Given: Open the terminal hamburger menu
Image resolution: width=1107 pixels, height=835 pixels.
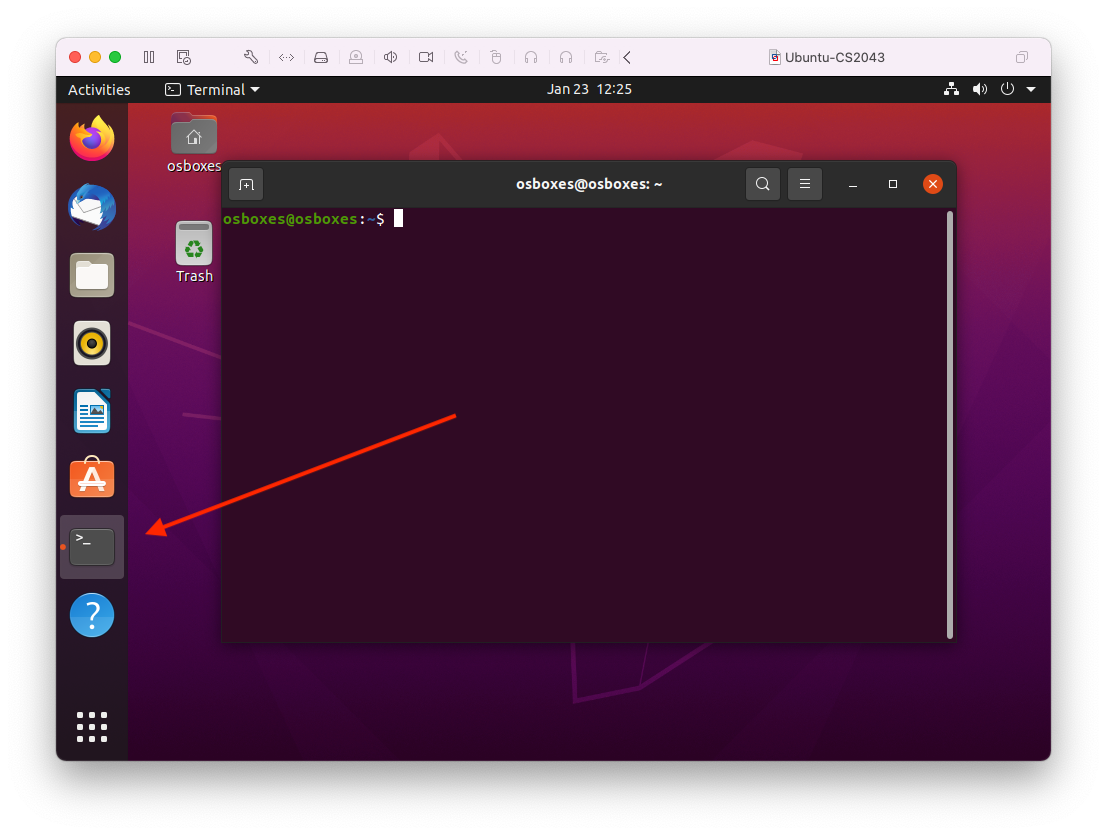Looking at the screenshot, I should 804,184.
